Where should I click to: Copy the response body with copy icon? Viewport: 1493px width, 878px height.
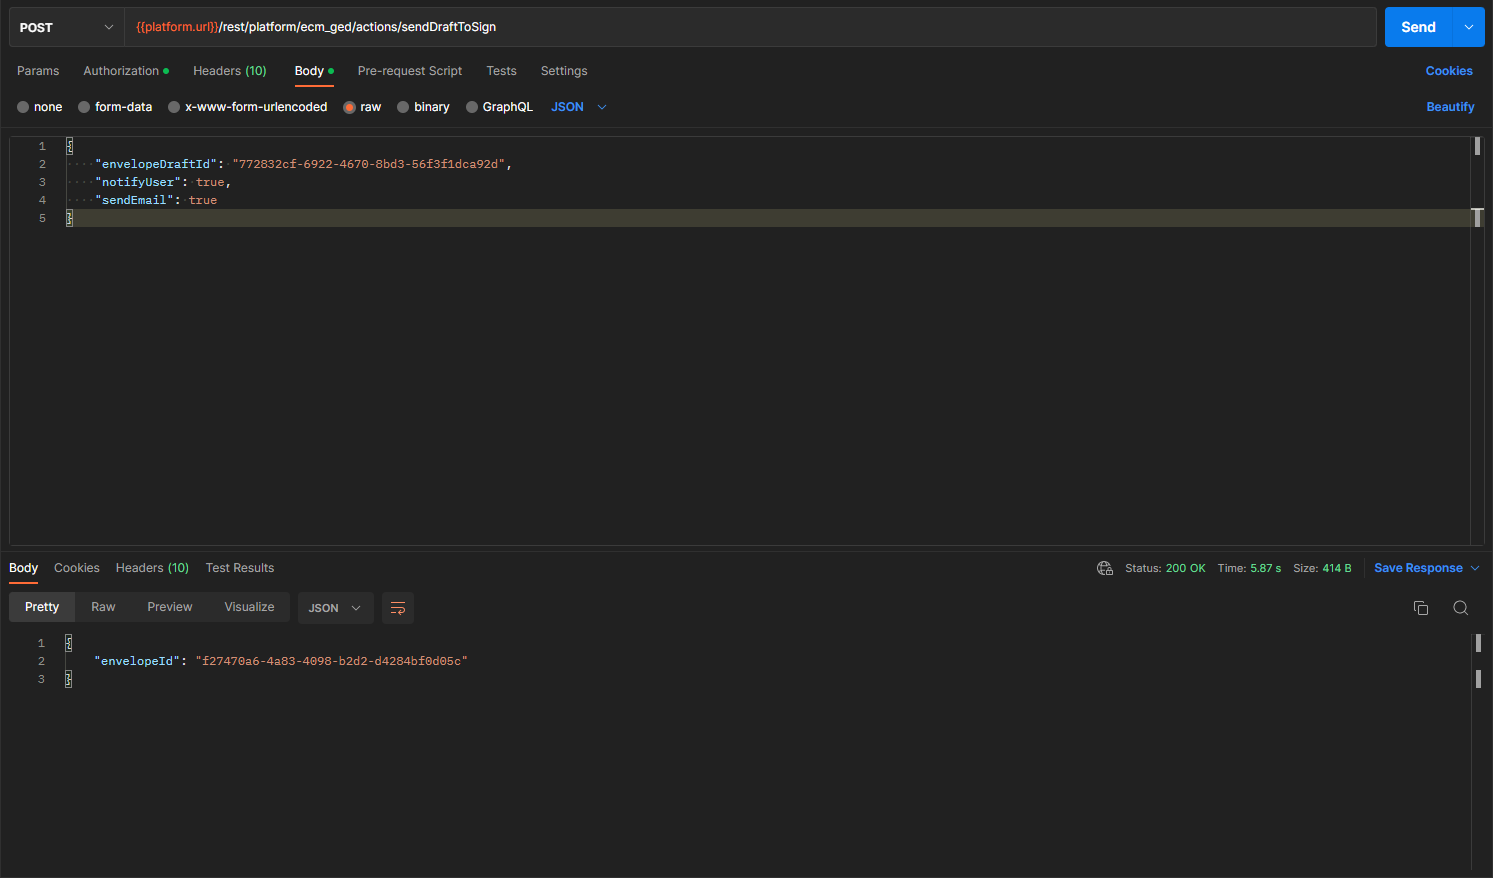pyautogui.click(x=1420, y=608)
